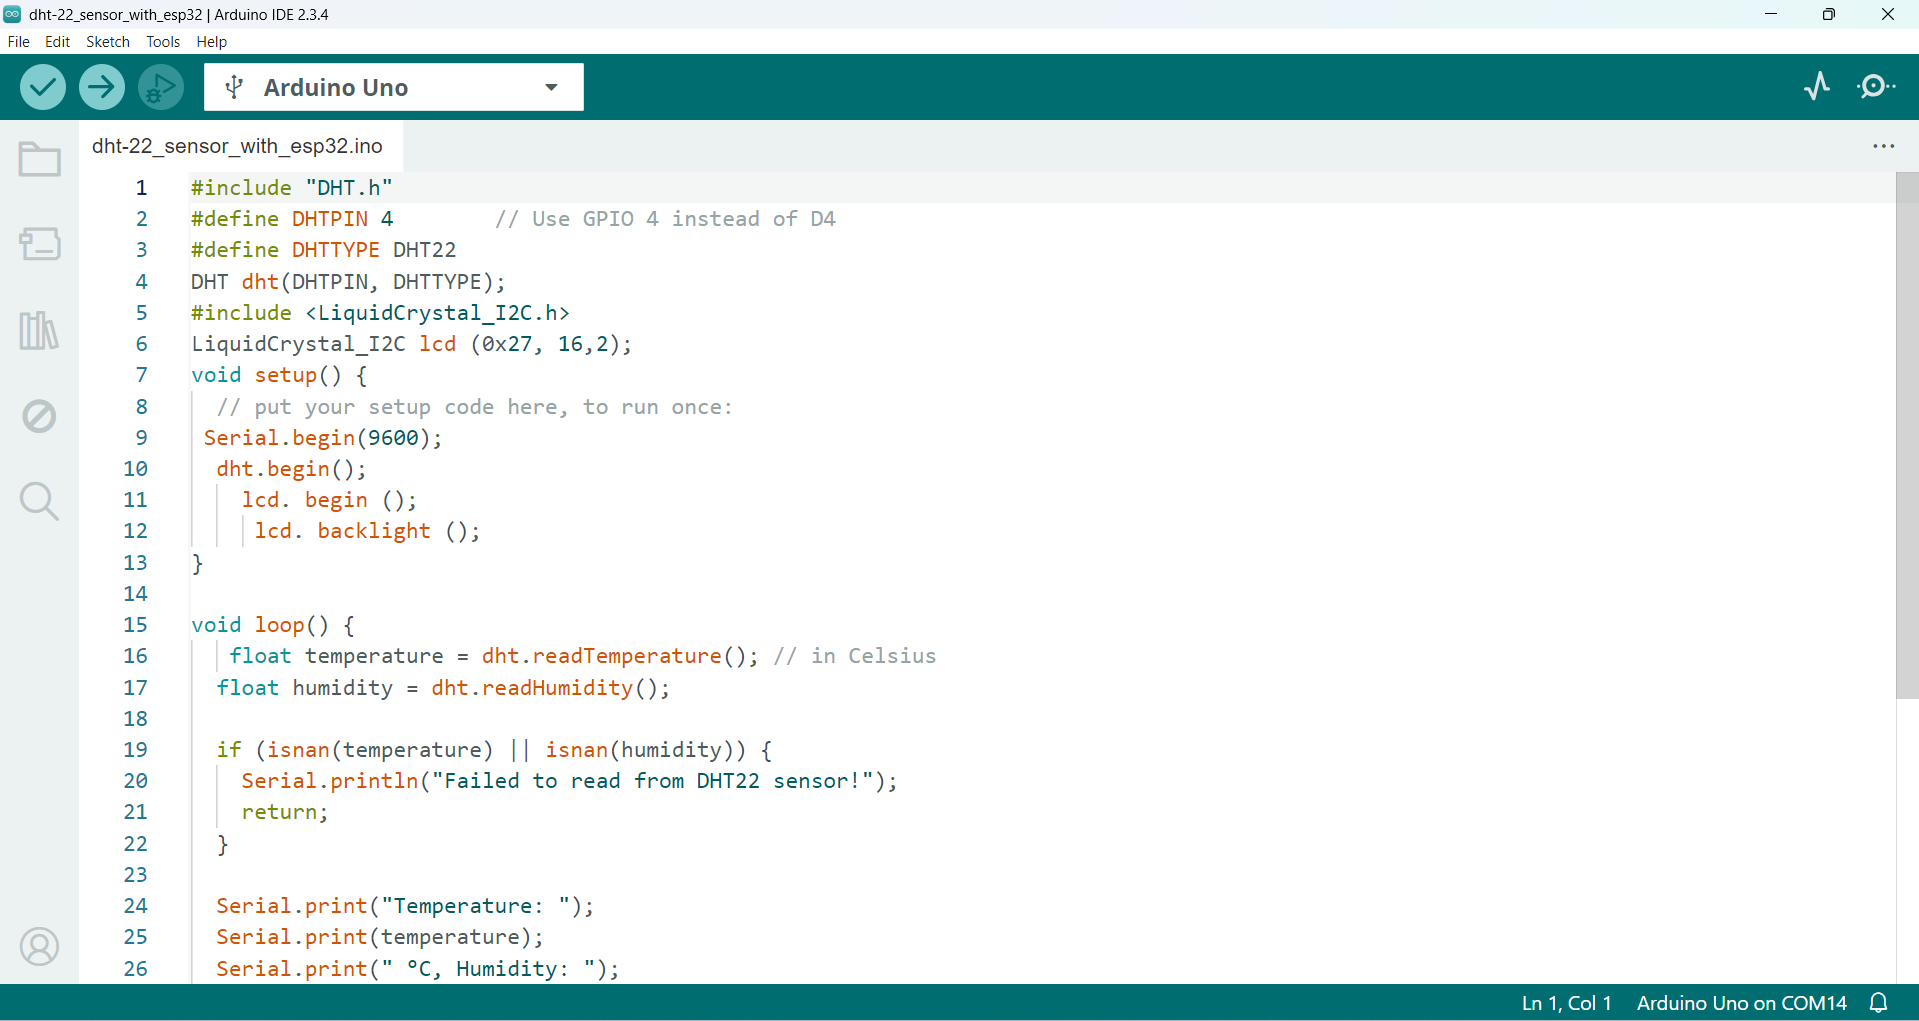
Task: Upload sketch with the arrow button
Action: pyautogui.click(x=102, y=87)
